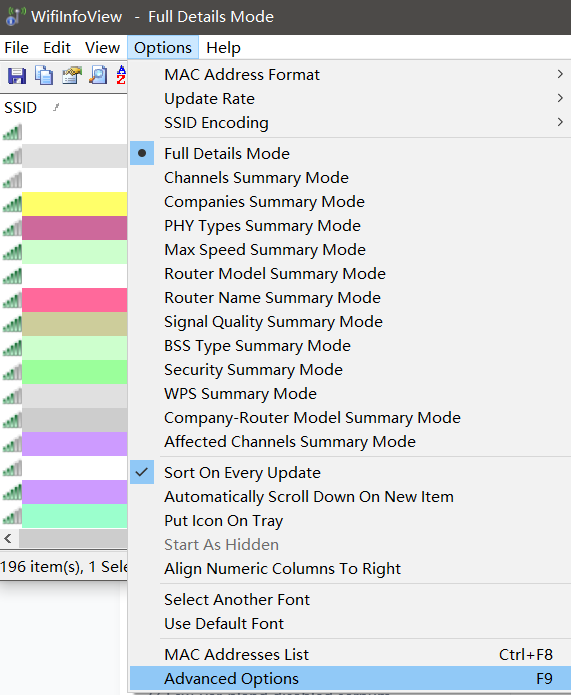Switch to BSS Type Summary Mode

click(x=350, y=345)
